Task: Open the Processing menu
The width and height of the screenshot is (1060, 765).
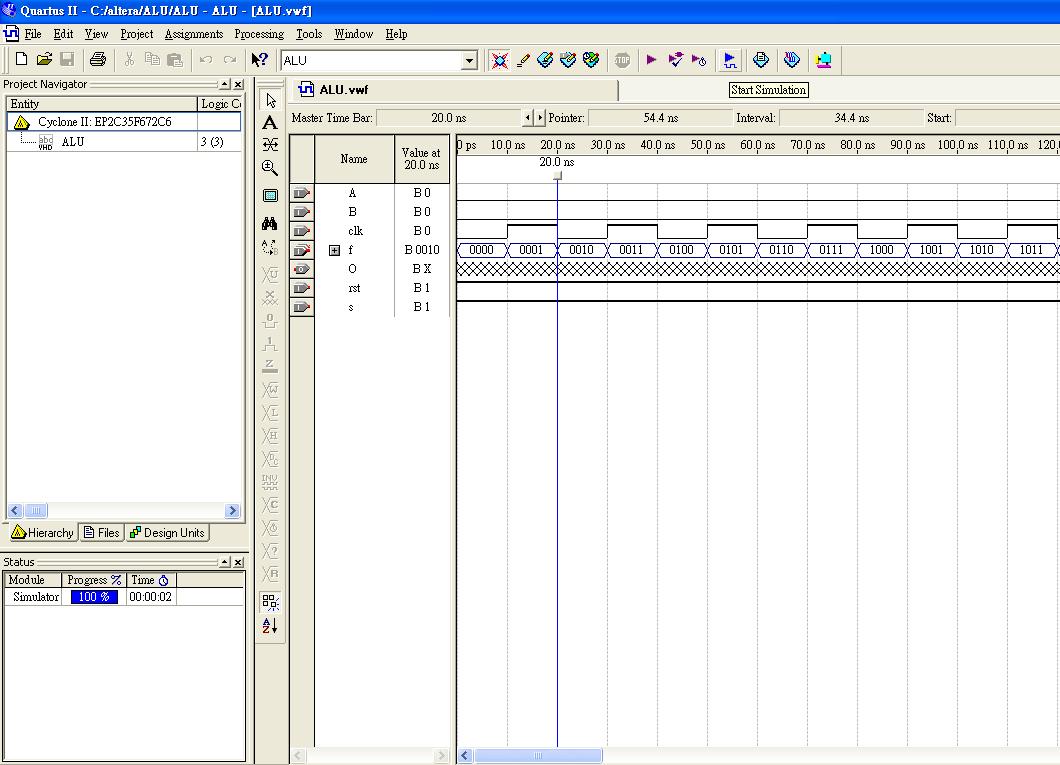Action: [x=259, y=34]
